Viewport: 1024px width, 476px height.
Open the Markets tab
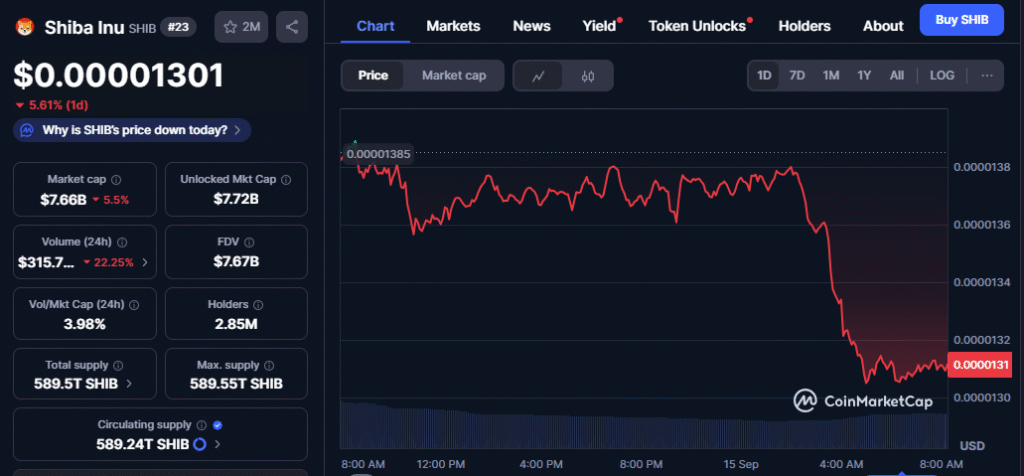(x=453, y=25)
